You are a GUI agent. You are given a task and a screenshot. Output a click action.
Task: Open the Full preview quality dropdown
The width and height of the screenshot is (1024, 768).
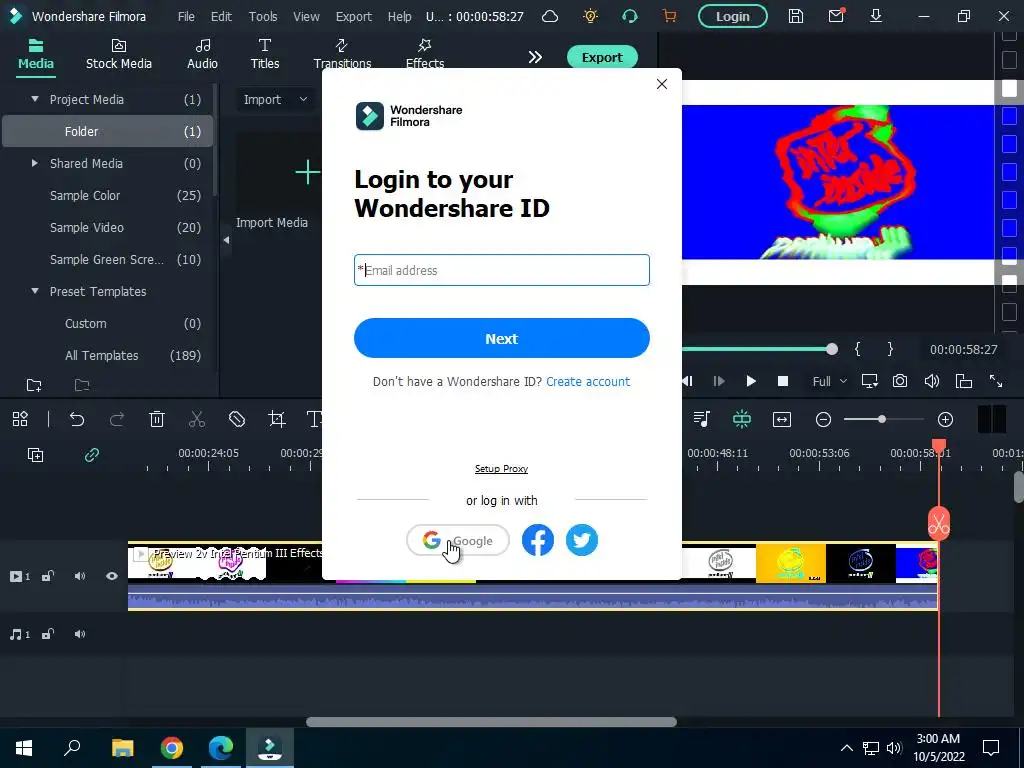(x=829, y=381)
